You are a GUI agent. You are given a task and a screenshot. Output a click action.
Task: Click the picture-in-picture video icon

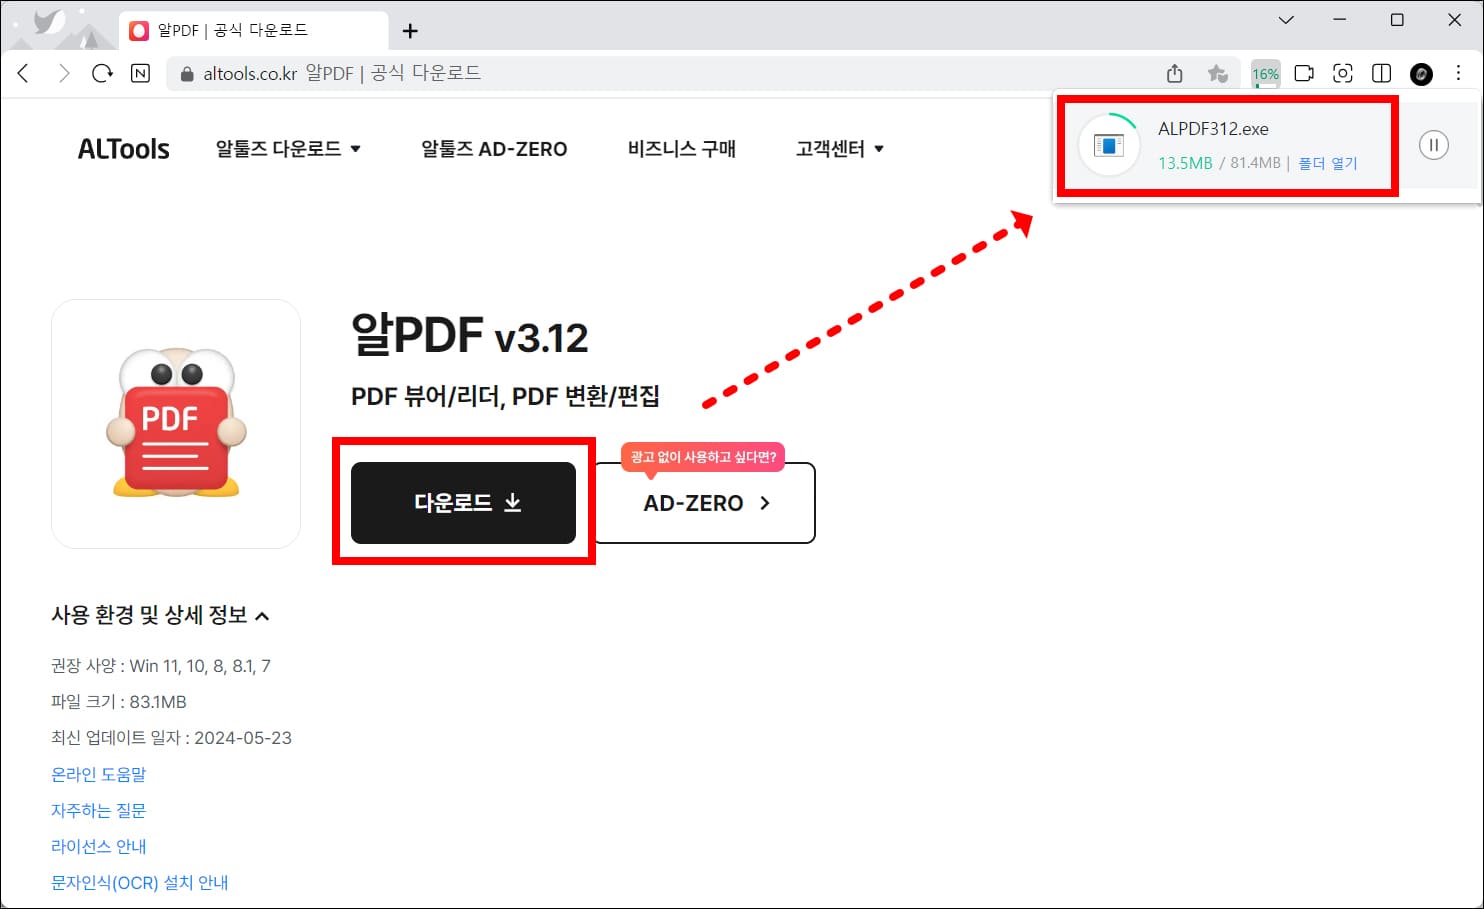pyautogui.click(x=1304, y=73)
